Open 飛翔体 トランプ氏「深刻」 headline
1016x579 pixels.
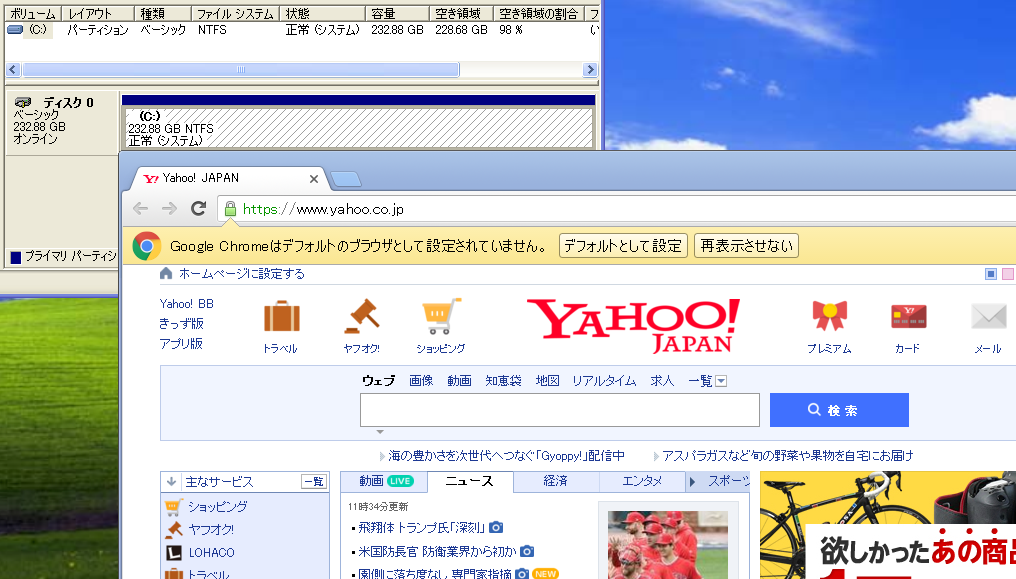click(421, 528)
